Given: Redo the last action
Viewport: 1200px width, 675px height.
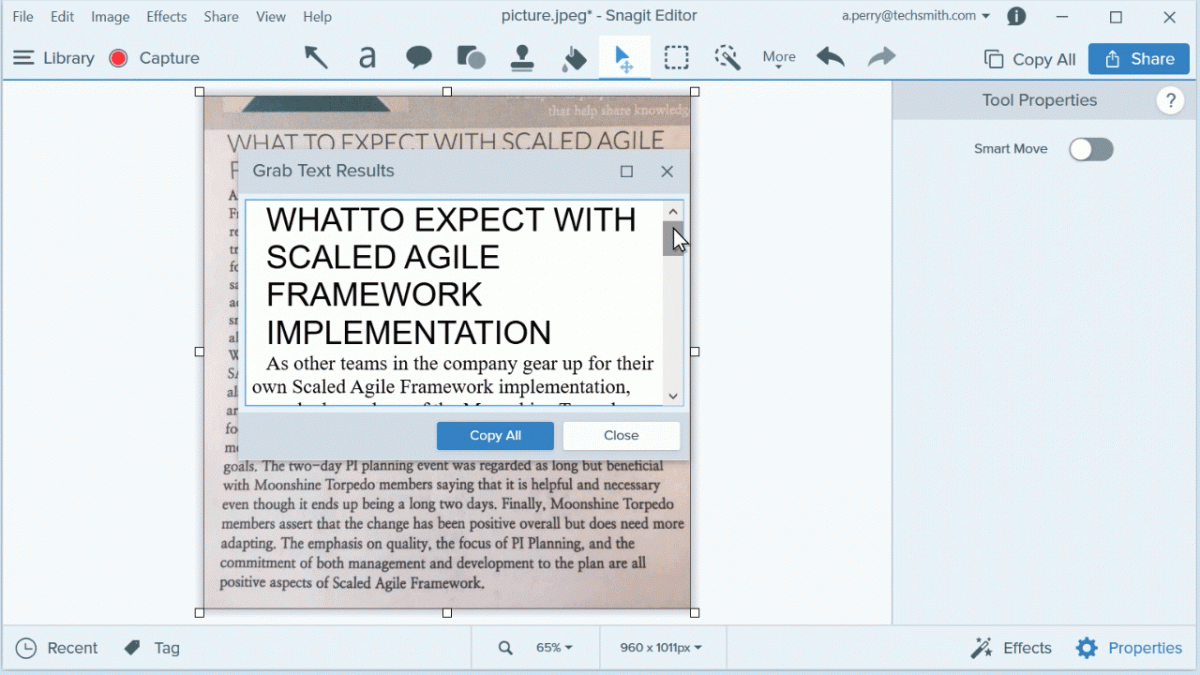Looking at the screenshot, I should click(881, 57).
